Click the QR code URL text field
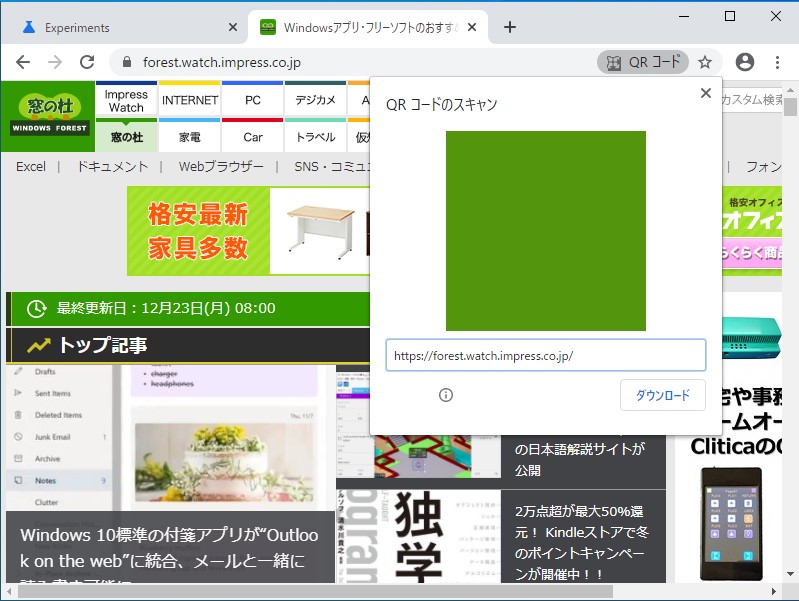799x601 pixels. coord(546,355)
